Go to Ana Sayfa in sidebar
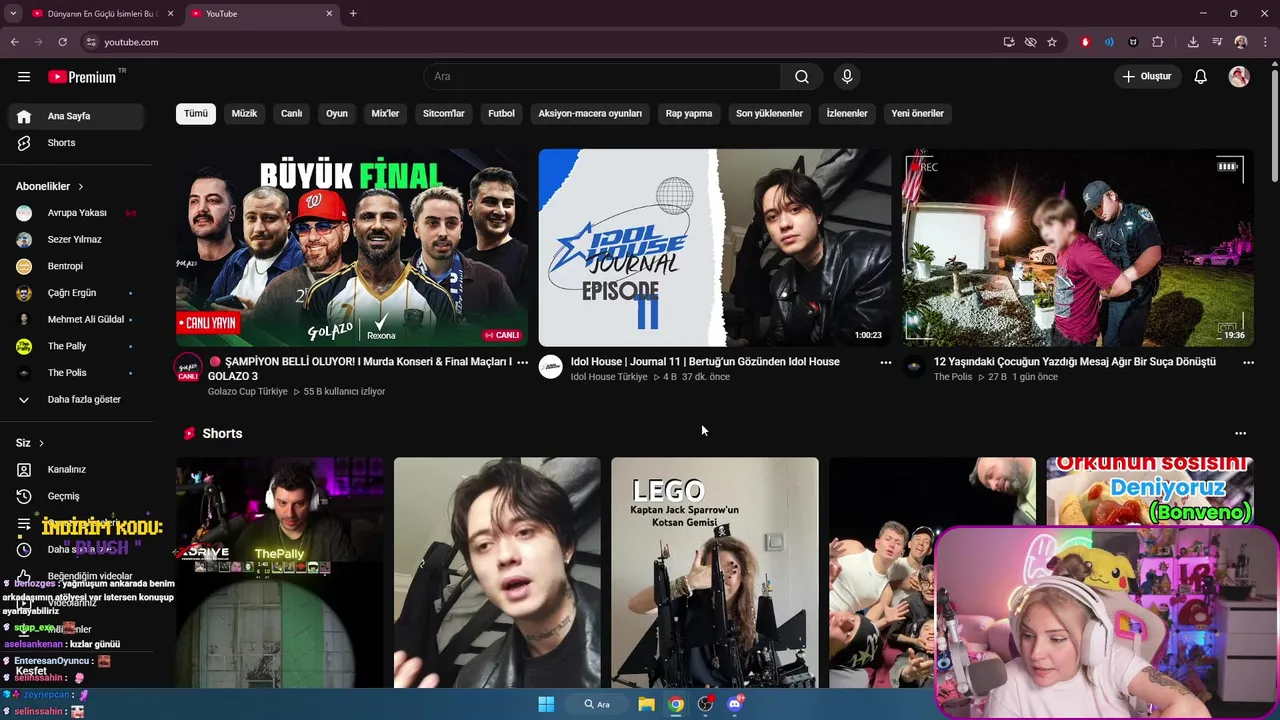1280x720 pixels. (x=76, y=116)
